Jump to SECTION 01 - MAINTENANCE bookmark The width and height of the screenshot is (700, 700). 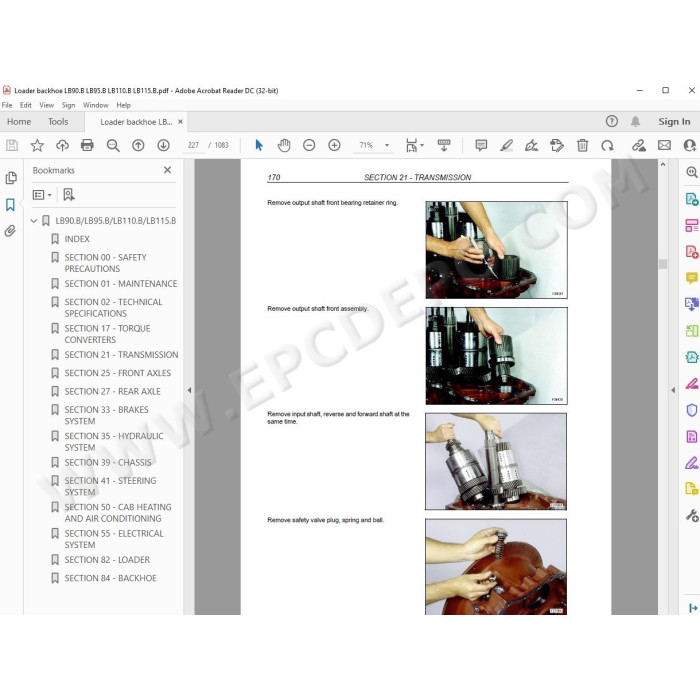pyautogui.click(x=121, y=283)
